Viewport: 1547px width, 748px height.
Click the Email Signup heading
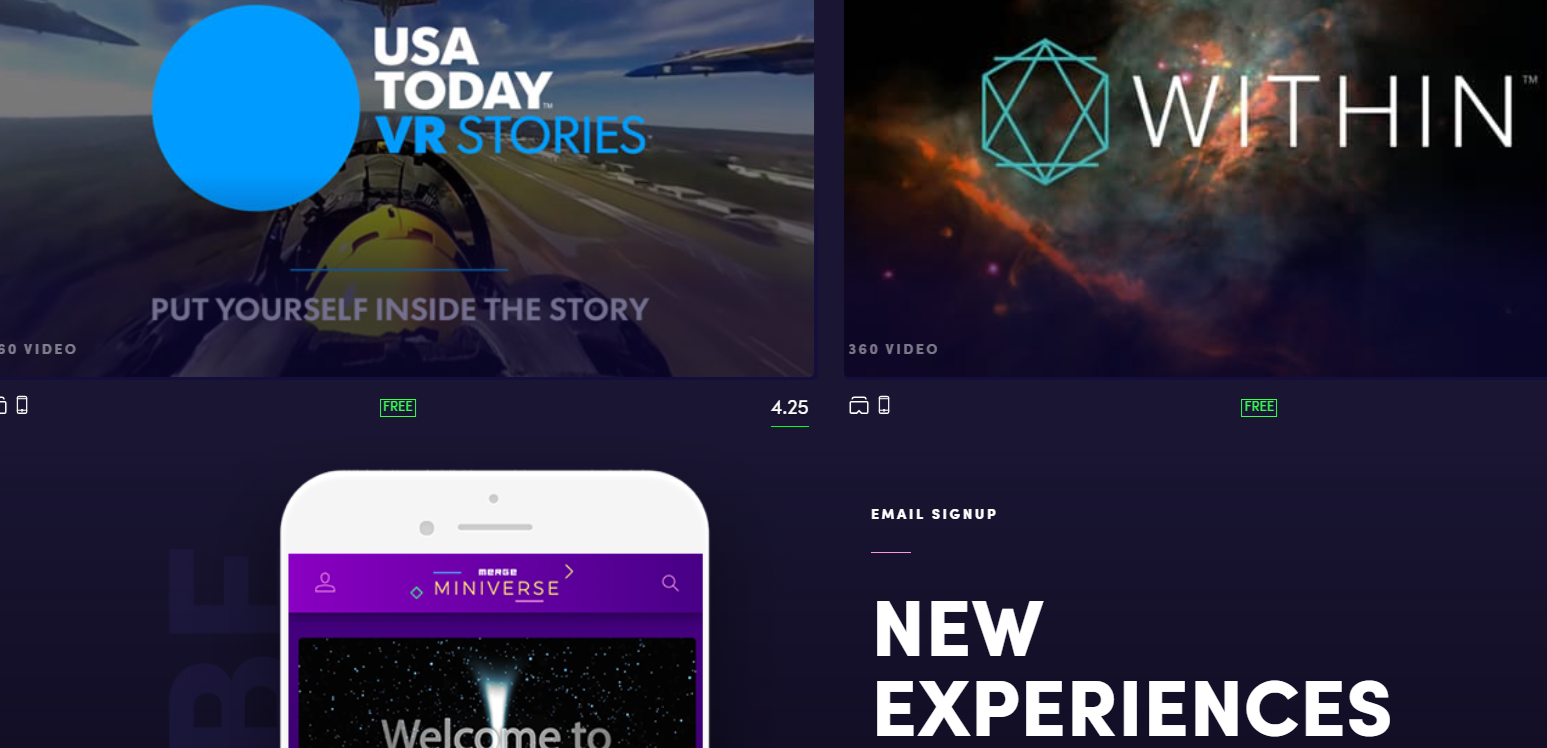pos(934,514)
